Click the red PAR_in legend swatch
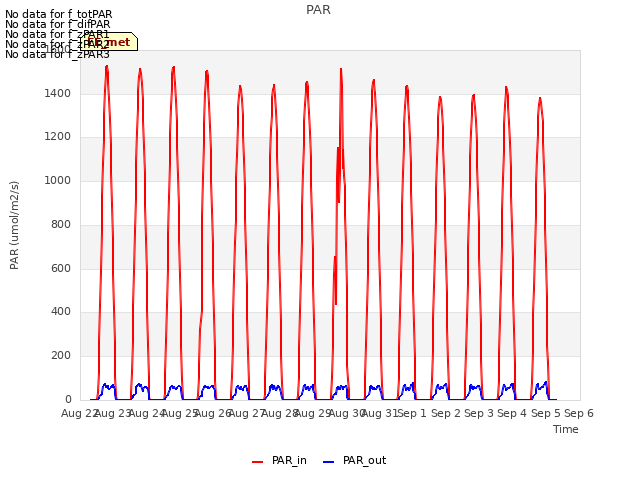The height and width of the screenshot is (480, 640). tap(258, 462)
